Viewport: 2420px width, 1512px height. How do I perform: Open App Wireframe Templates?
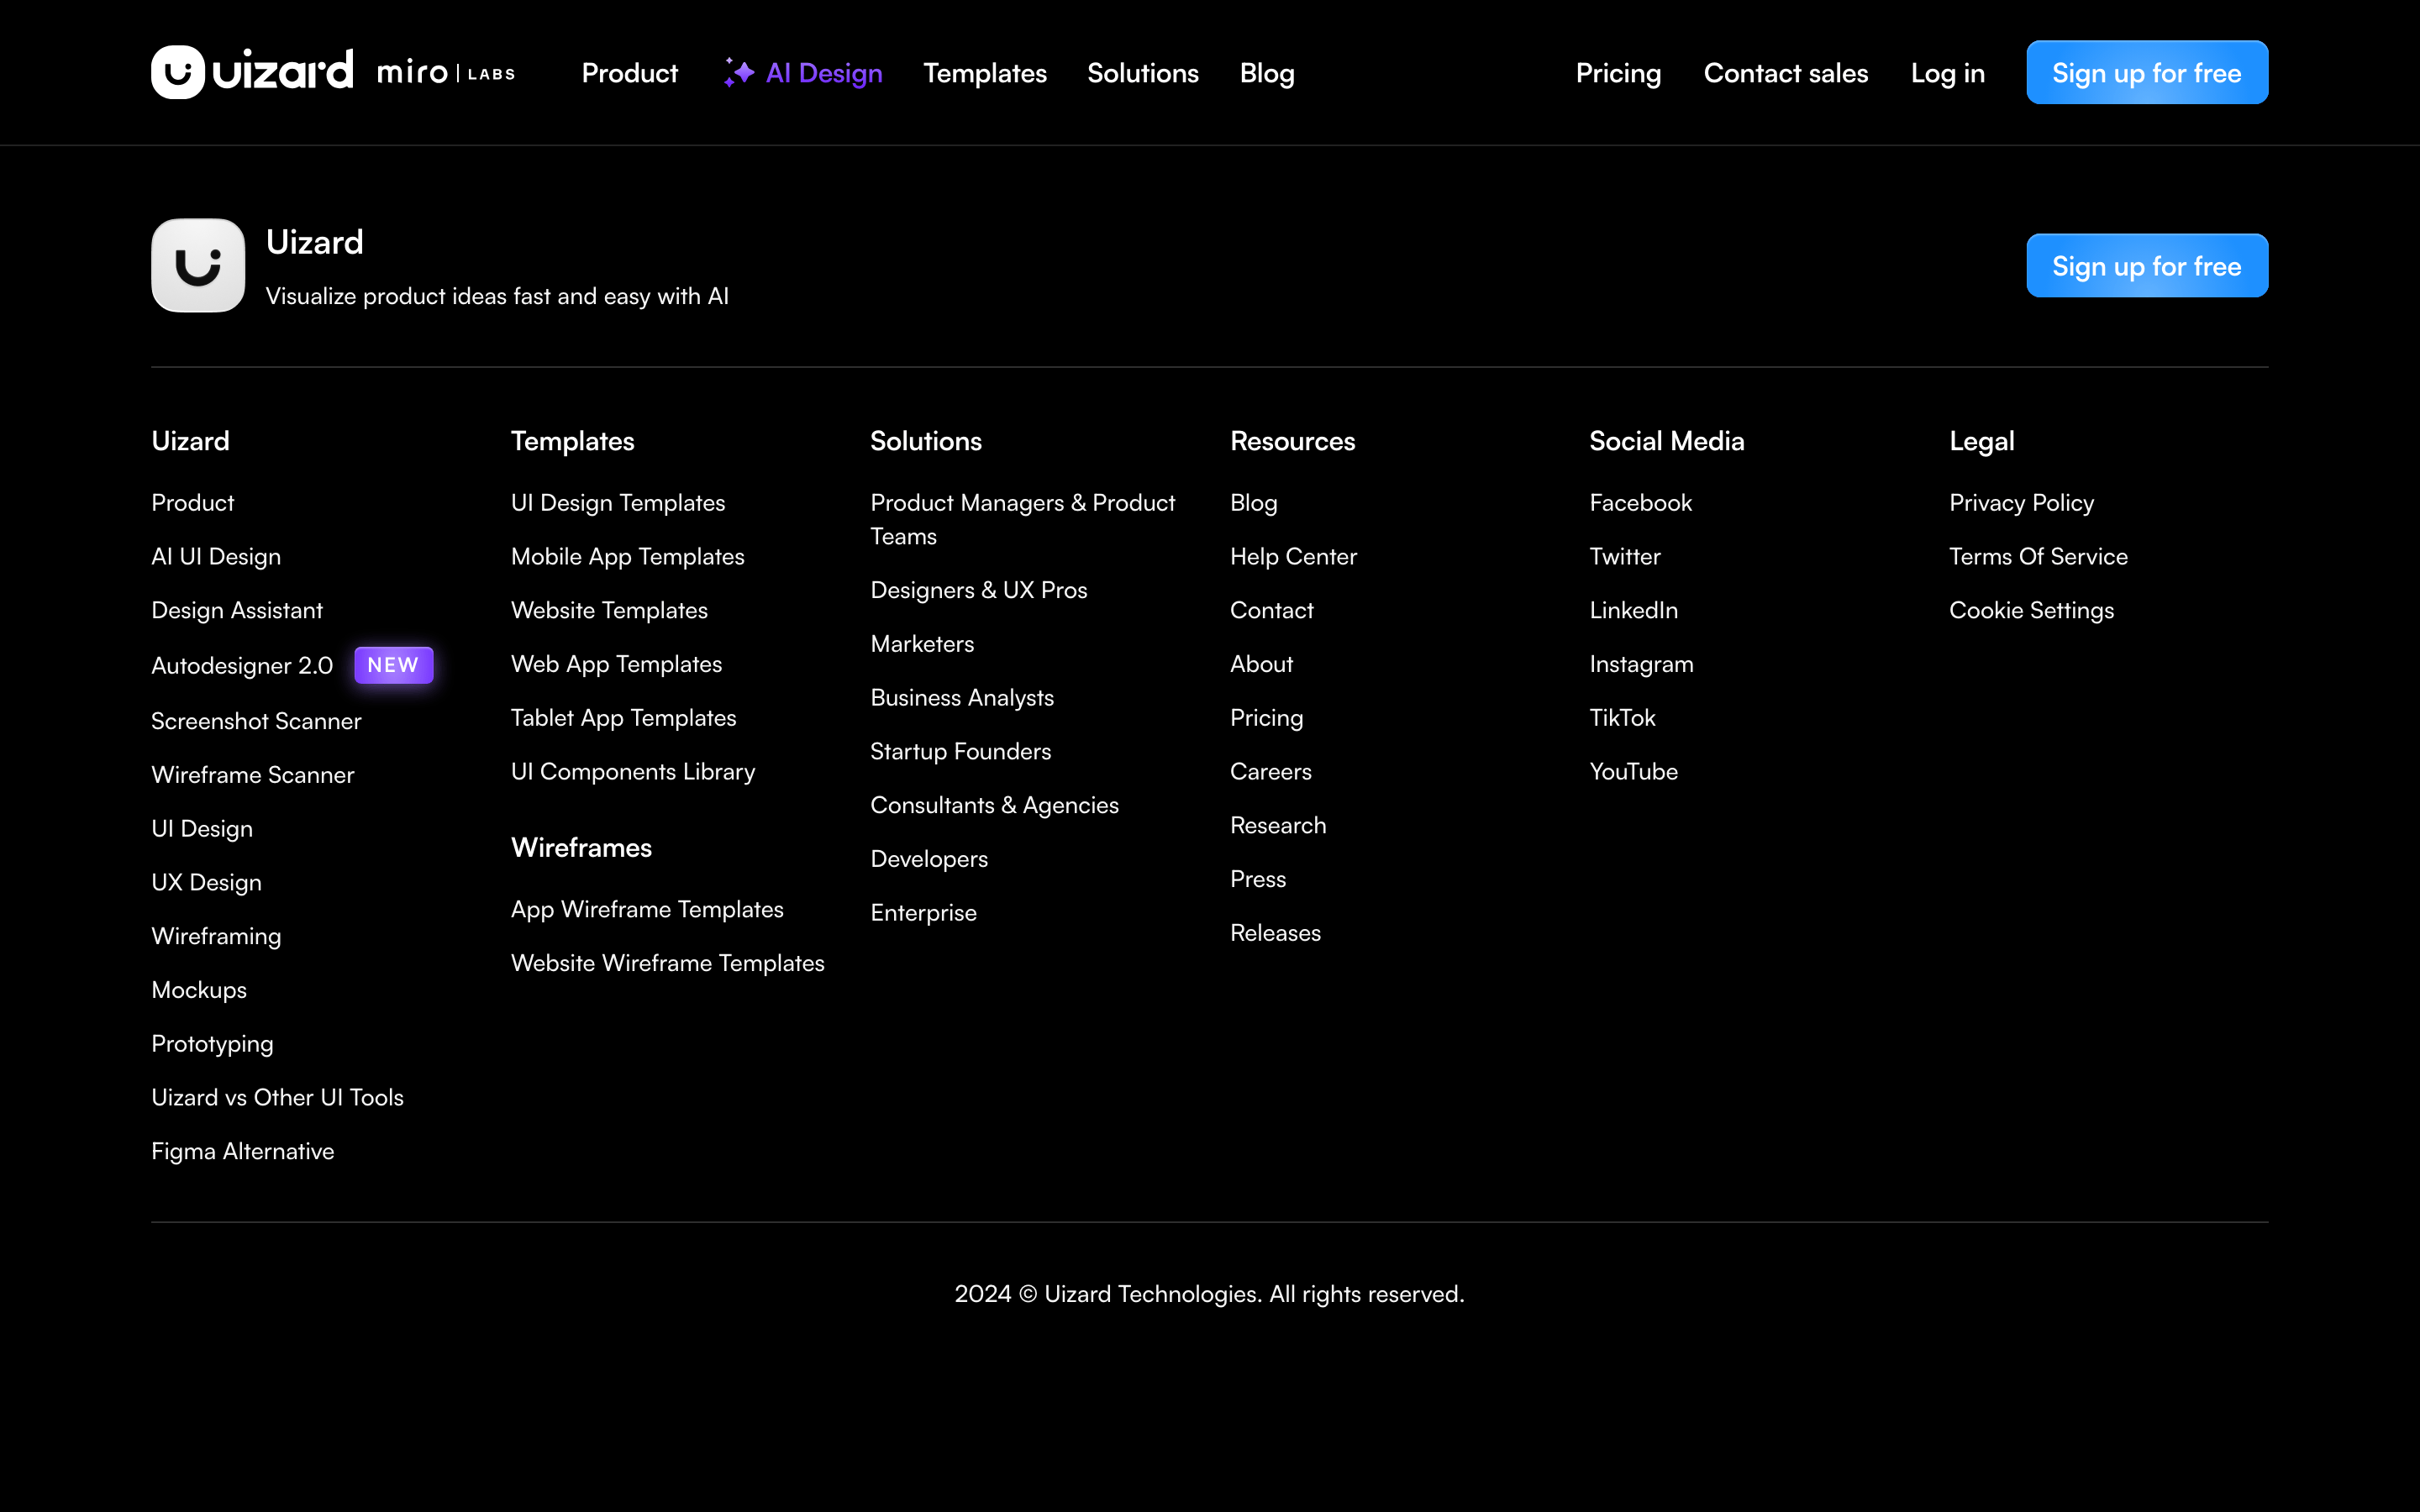point(647,909)
